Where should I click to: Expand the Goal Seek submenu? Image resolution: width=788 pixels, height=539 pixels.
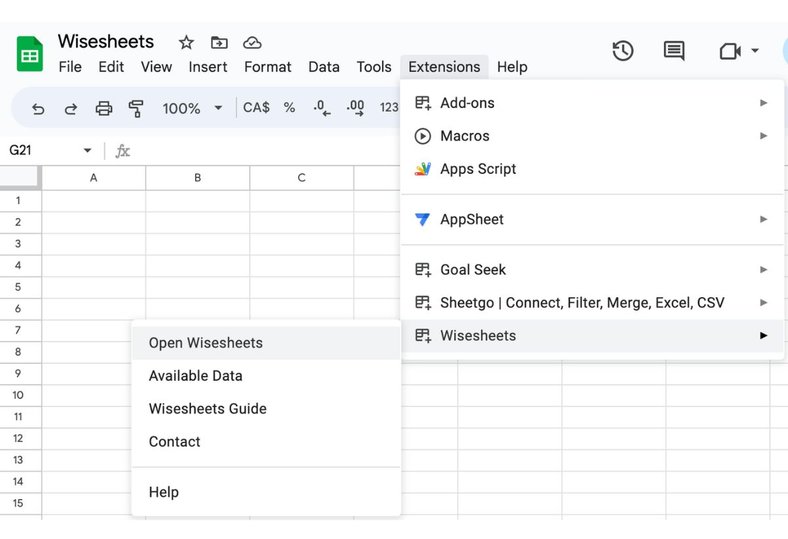pyautogui.click(x=592, y=270)
